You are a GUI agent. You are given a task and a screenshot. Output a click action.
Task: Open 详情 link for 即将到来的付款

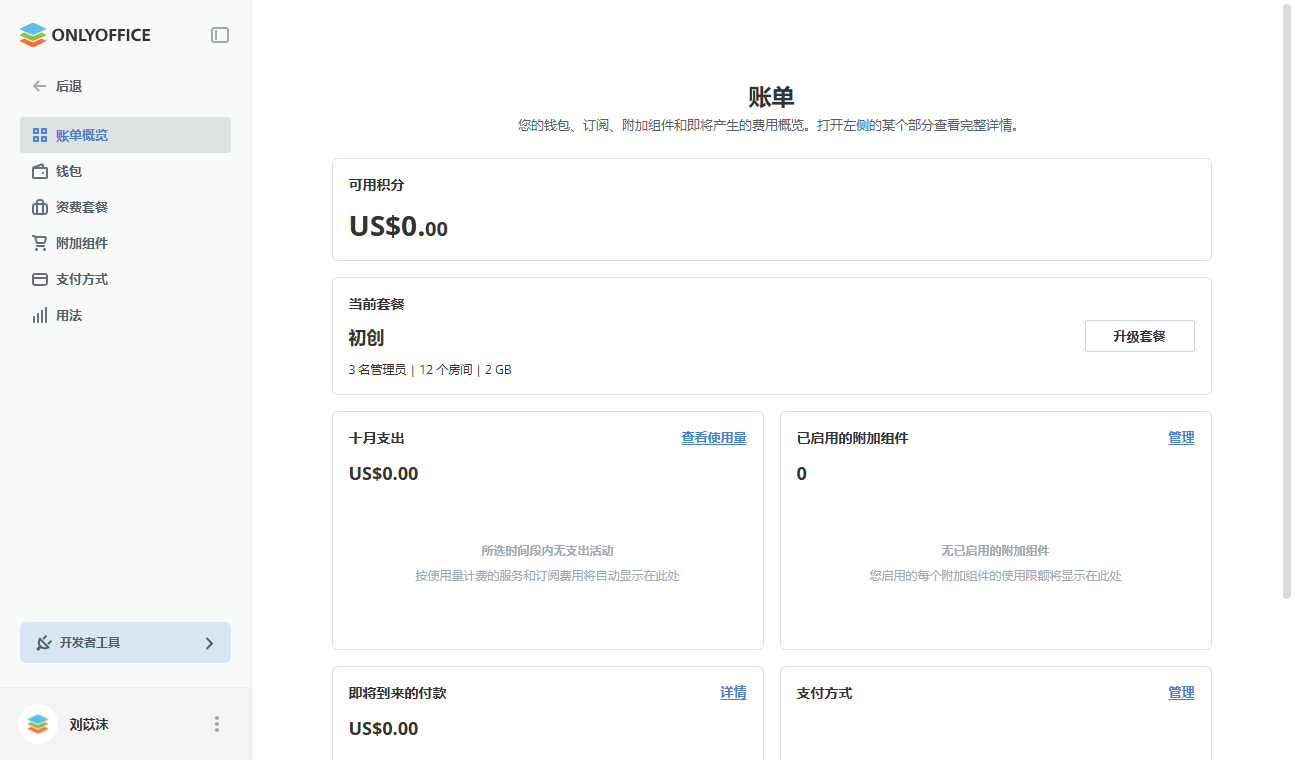733,693
